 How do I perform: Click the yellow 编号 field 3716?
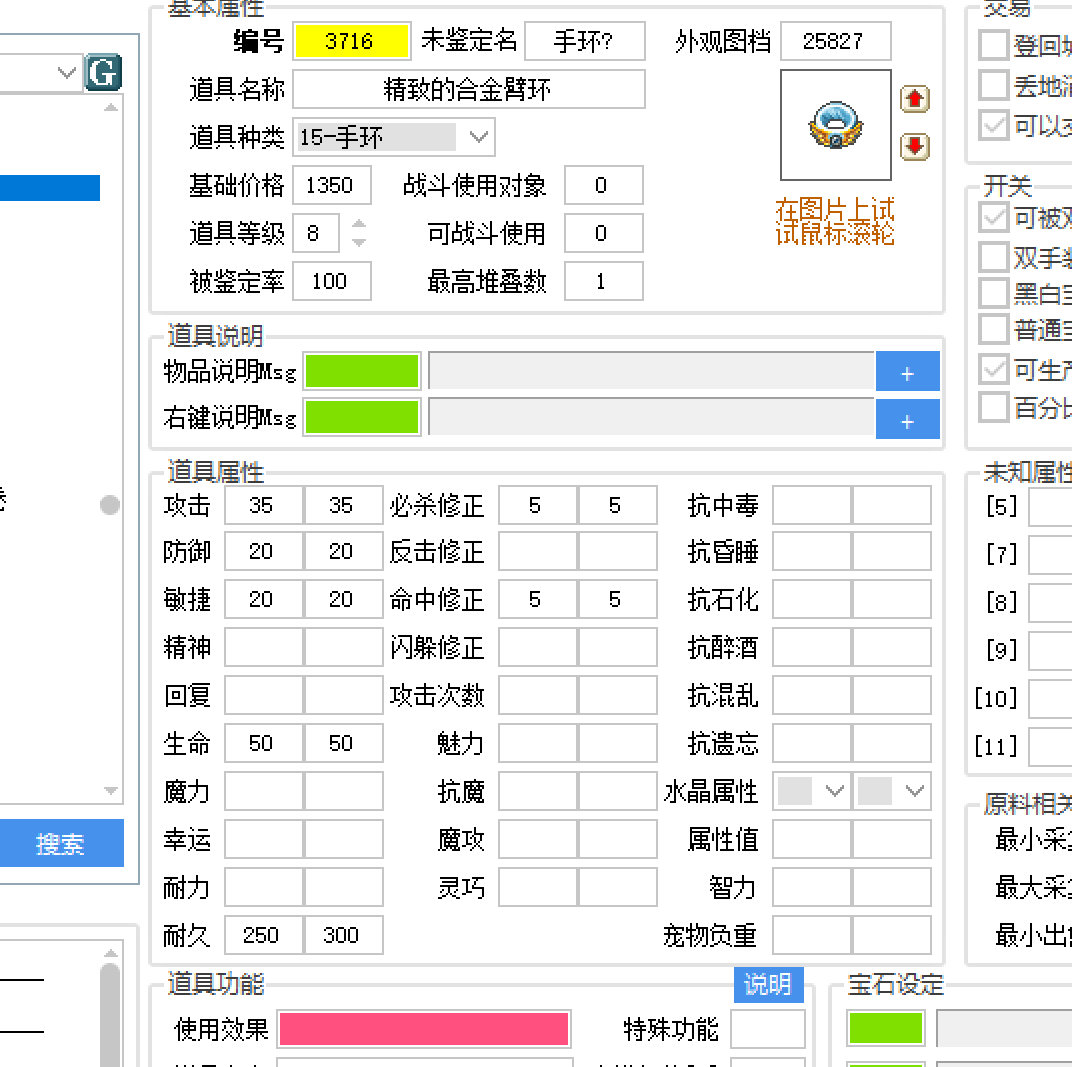point(351,41)
